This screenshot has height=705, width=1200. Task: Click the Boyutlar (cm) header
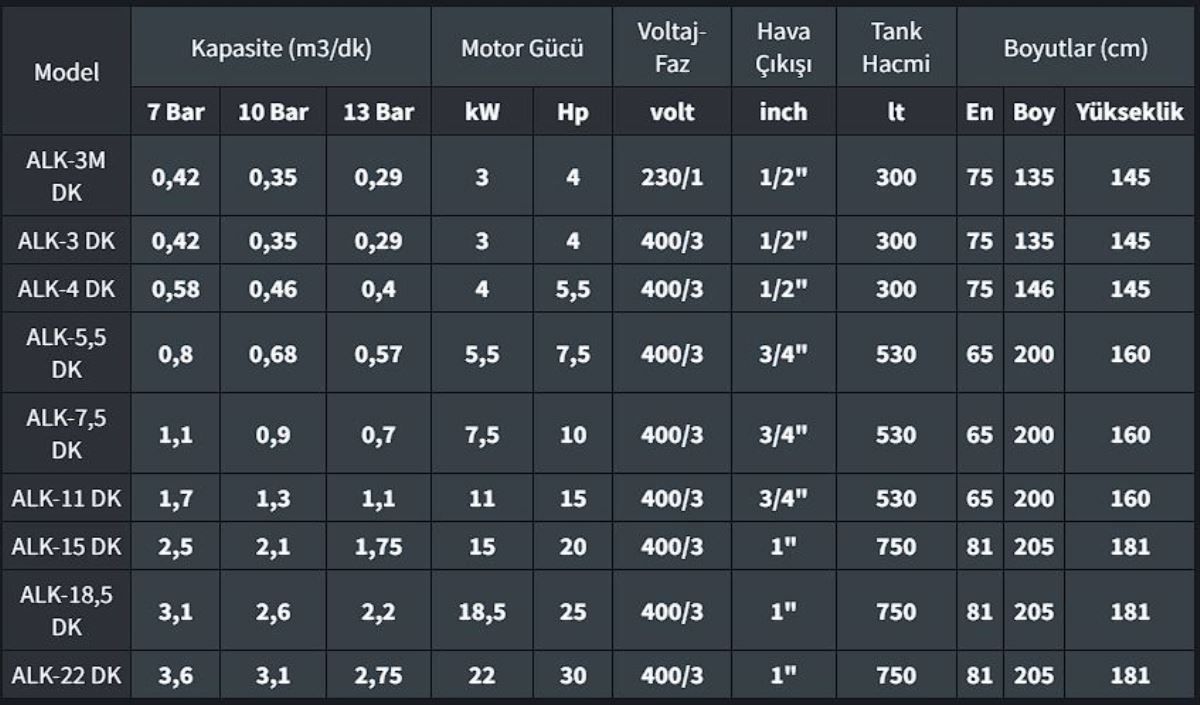[1075, 48]
